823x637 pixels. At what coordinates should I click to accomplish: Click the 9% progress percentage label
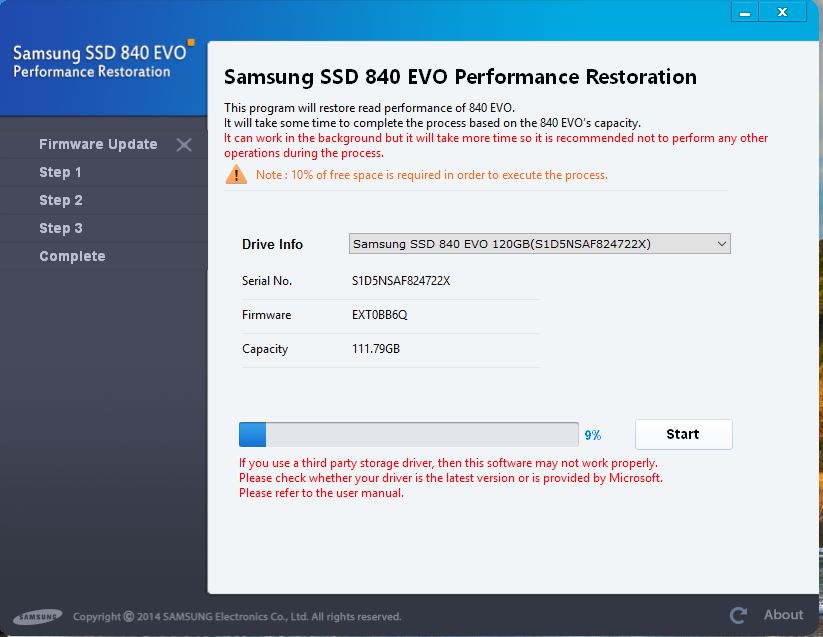pos(593,435)
